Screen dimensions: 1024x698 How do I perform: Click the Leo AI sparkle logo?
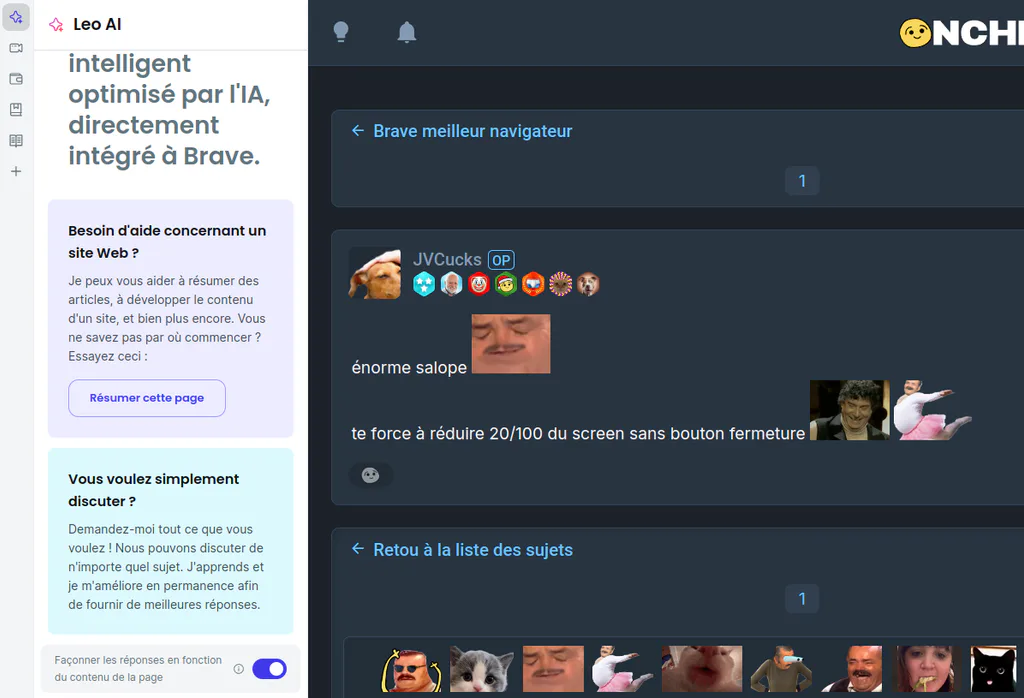click(56, 25)
